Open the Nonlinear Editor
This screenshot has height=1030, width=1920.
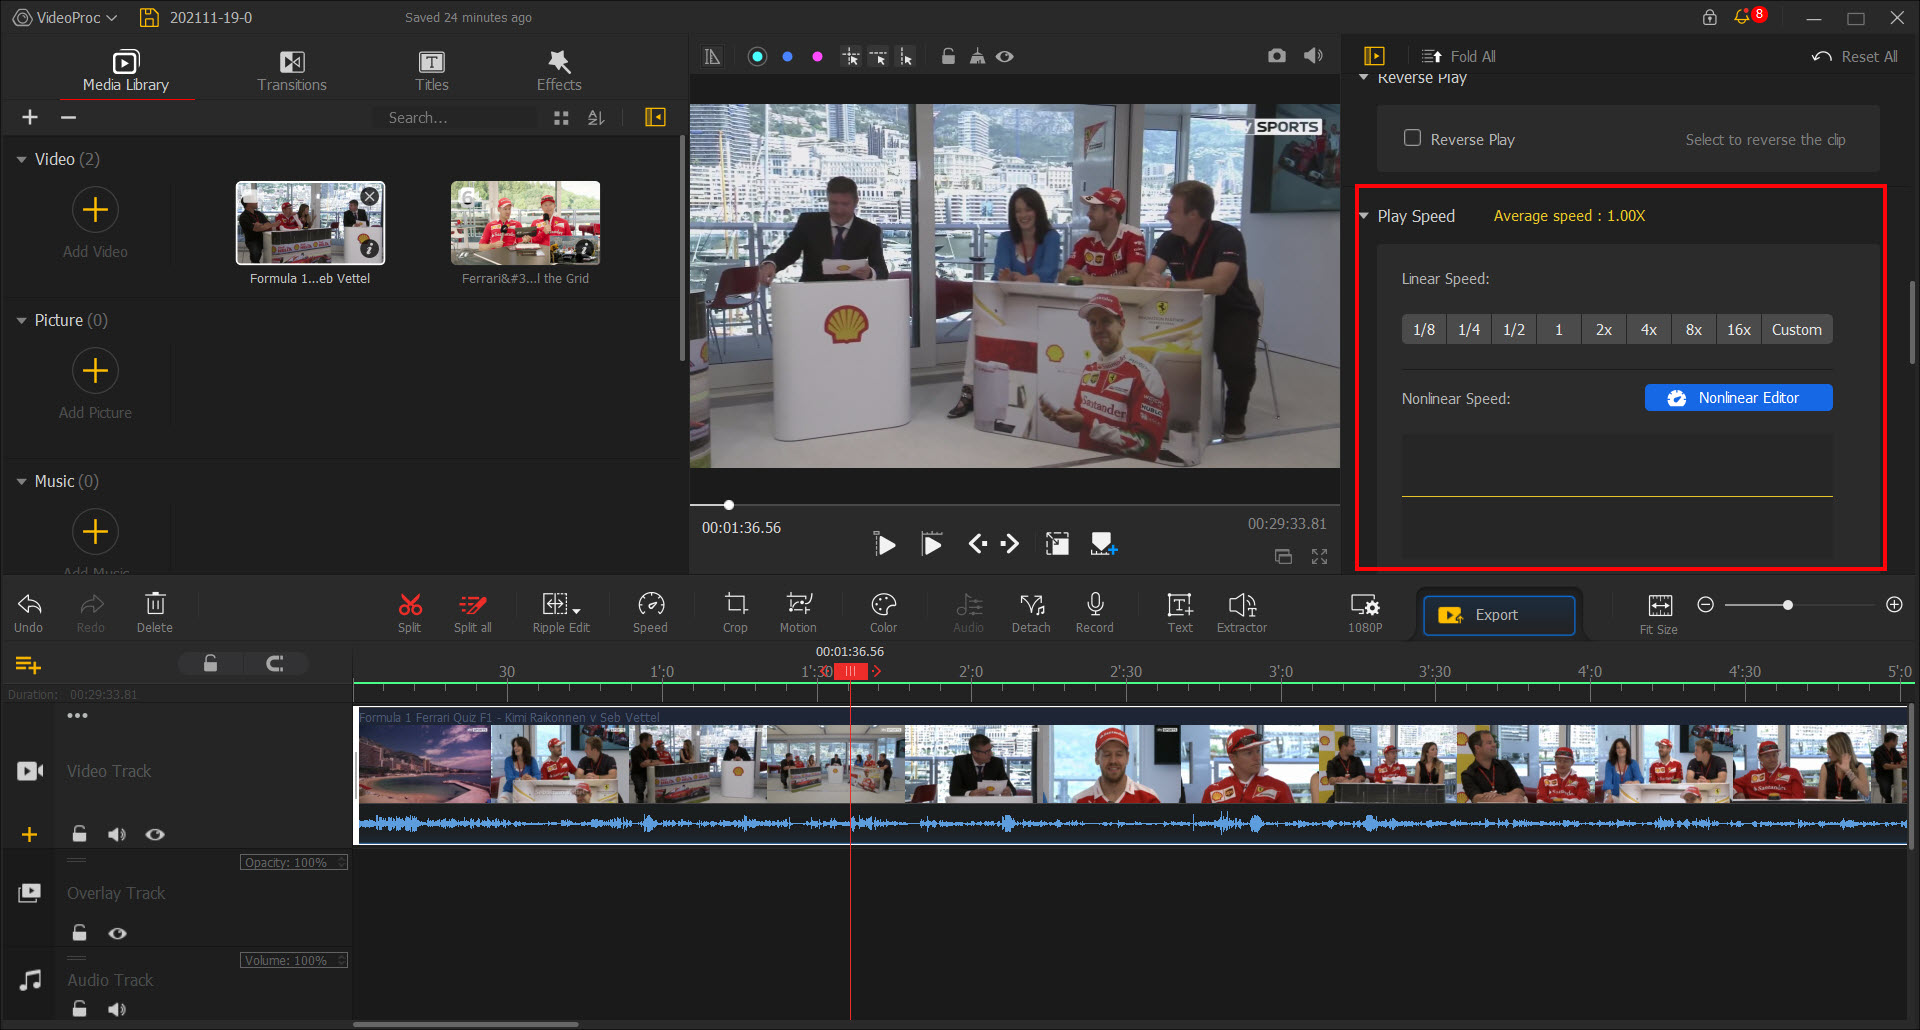click(1738, 397)
